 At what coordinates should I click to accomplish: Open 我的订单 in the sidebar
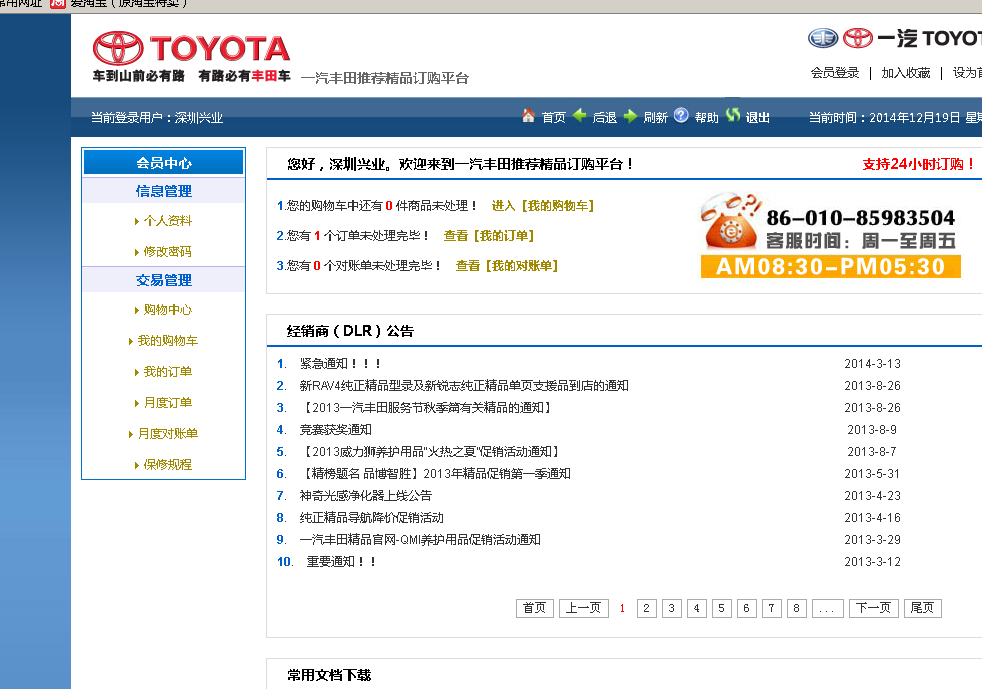click(x=167, y=371)
